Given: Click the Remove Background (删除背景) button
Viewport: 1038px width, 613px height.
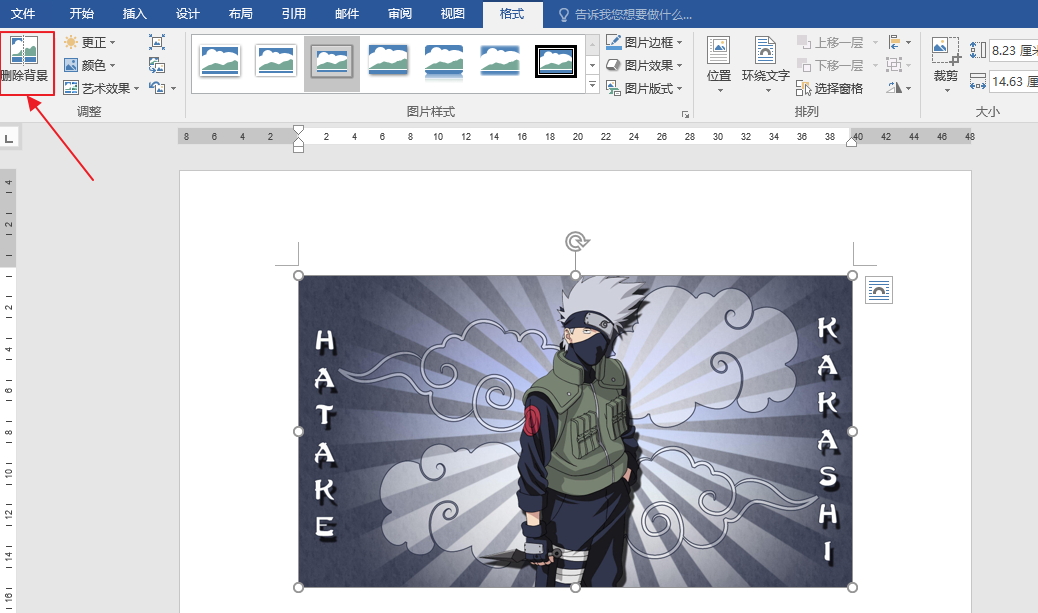Looking at the screenshot, I should click(x=25, y=61).
